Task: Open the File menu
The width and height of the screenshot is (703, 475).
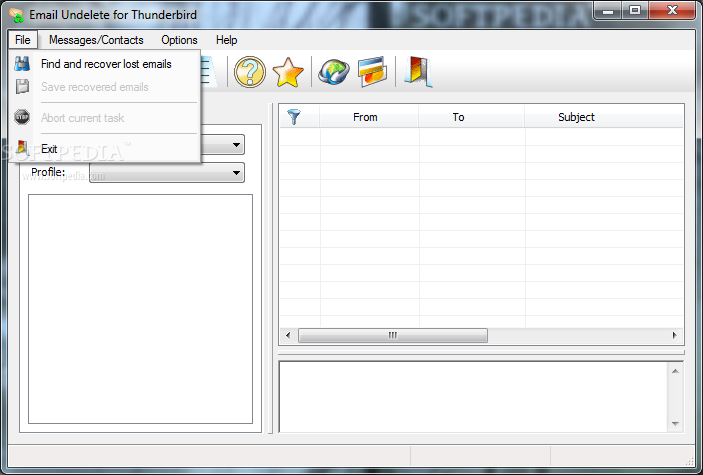Action: click(22, 40)
